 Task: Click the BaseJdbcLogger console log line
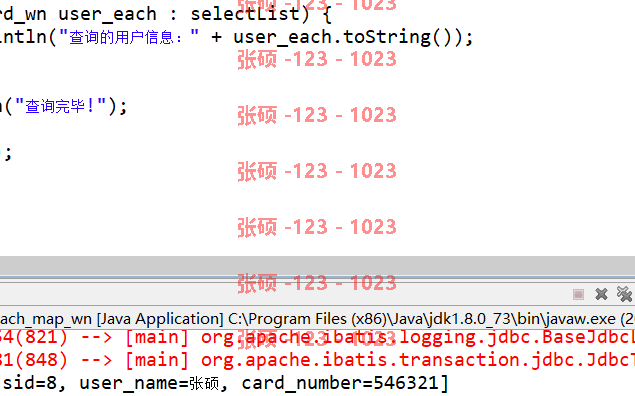[318, 337]
